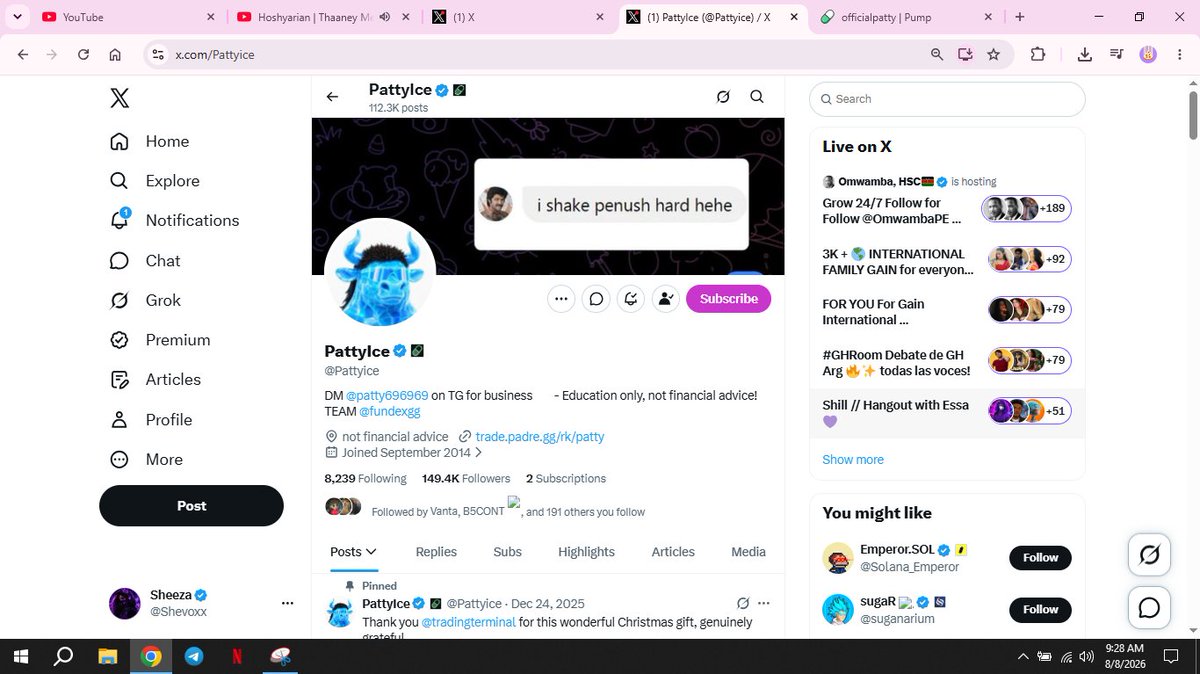Open account options dots next to Sheeza

point(288,603)
